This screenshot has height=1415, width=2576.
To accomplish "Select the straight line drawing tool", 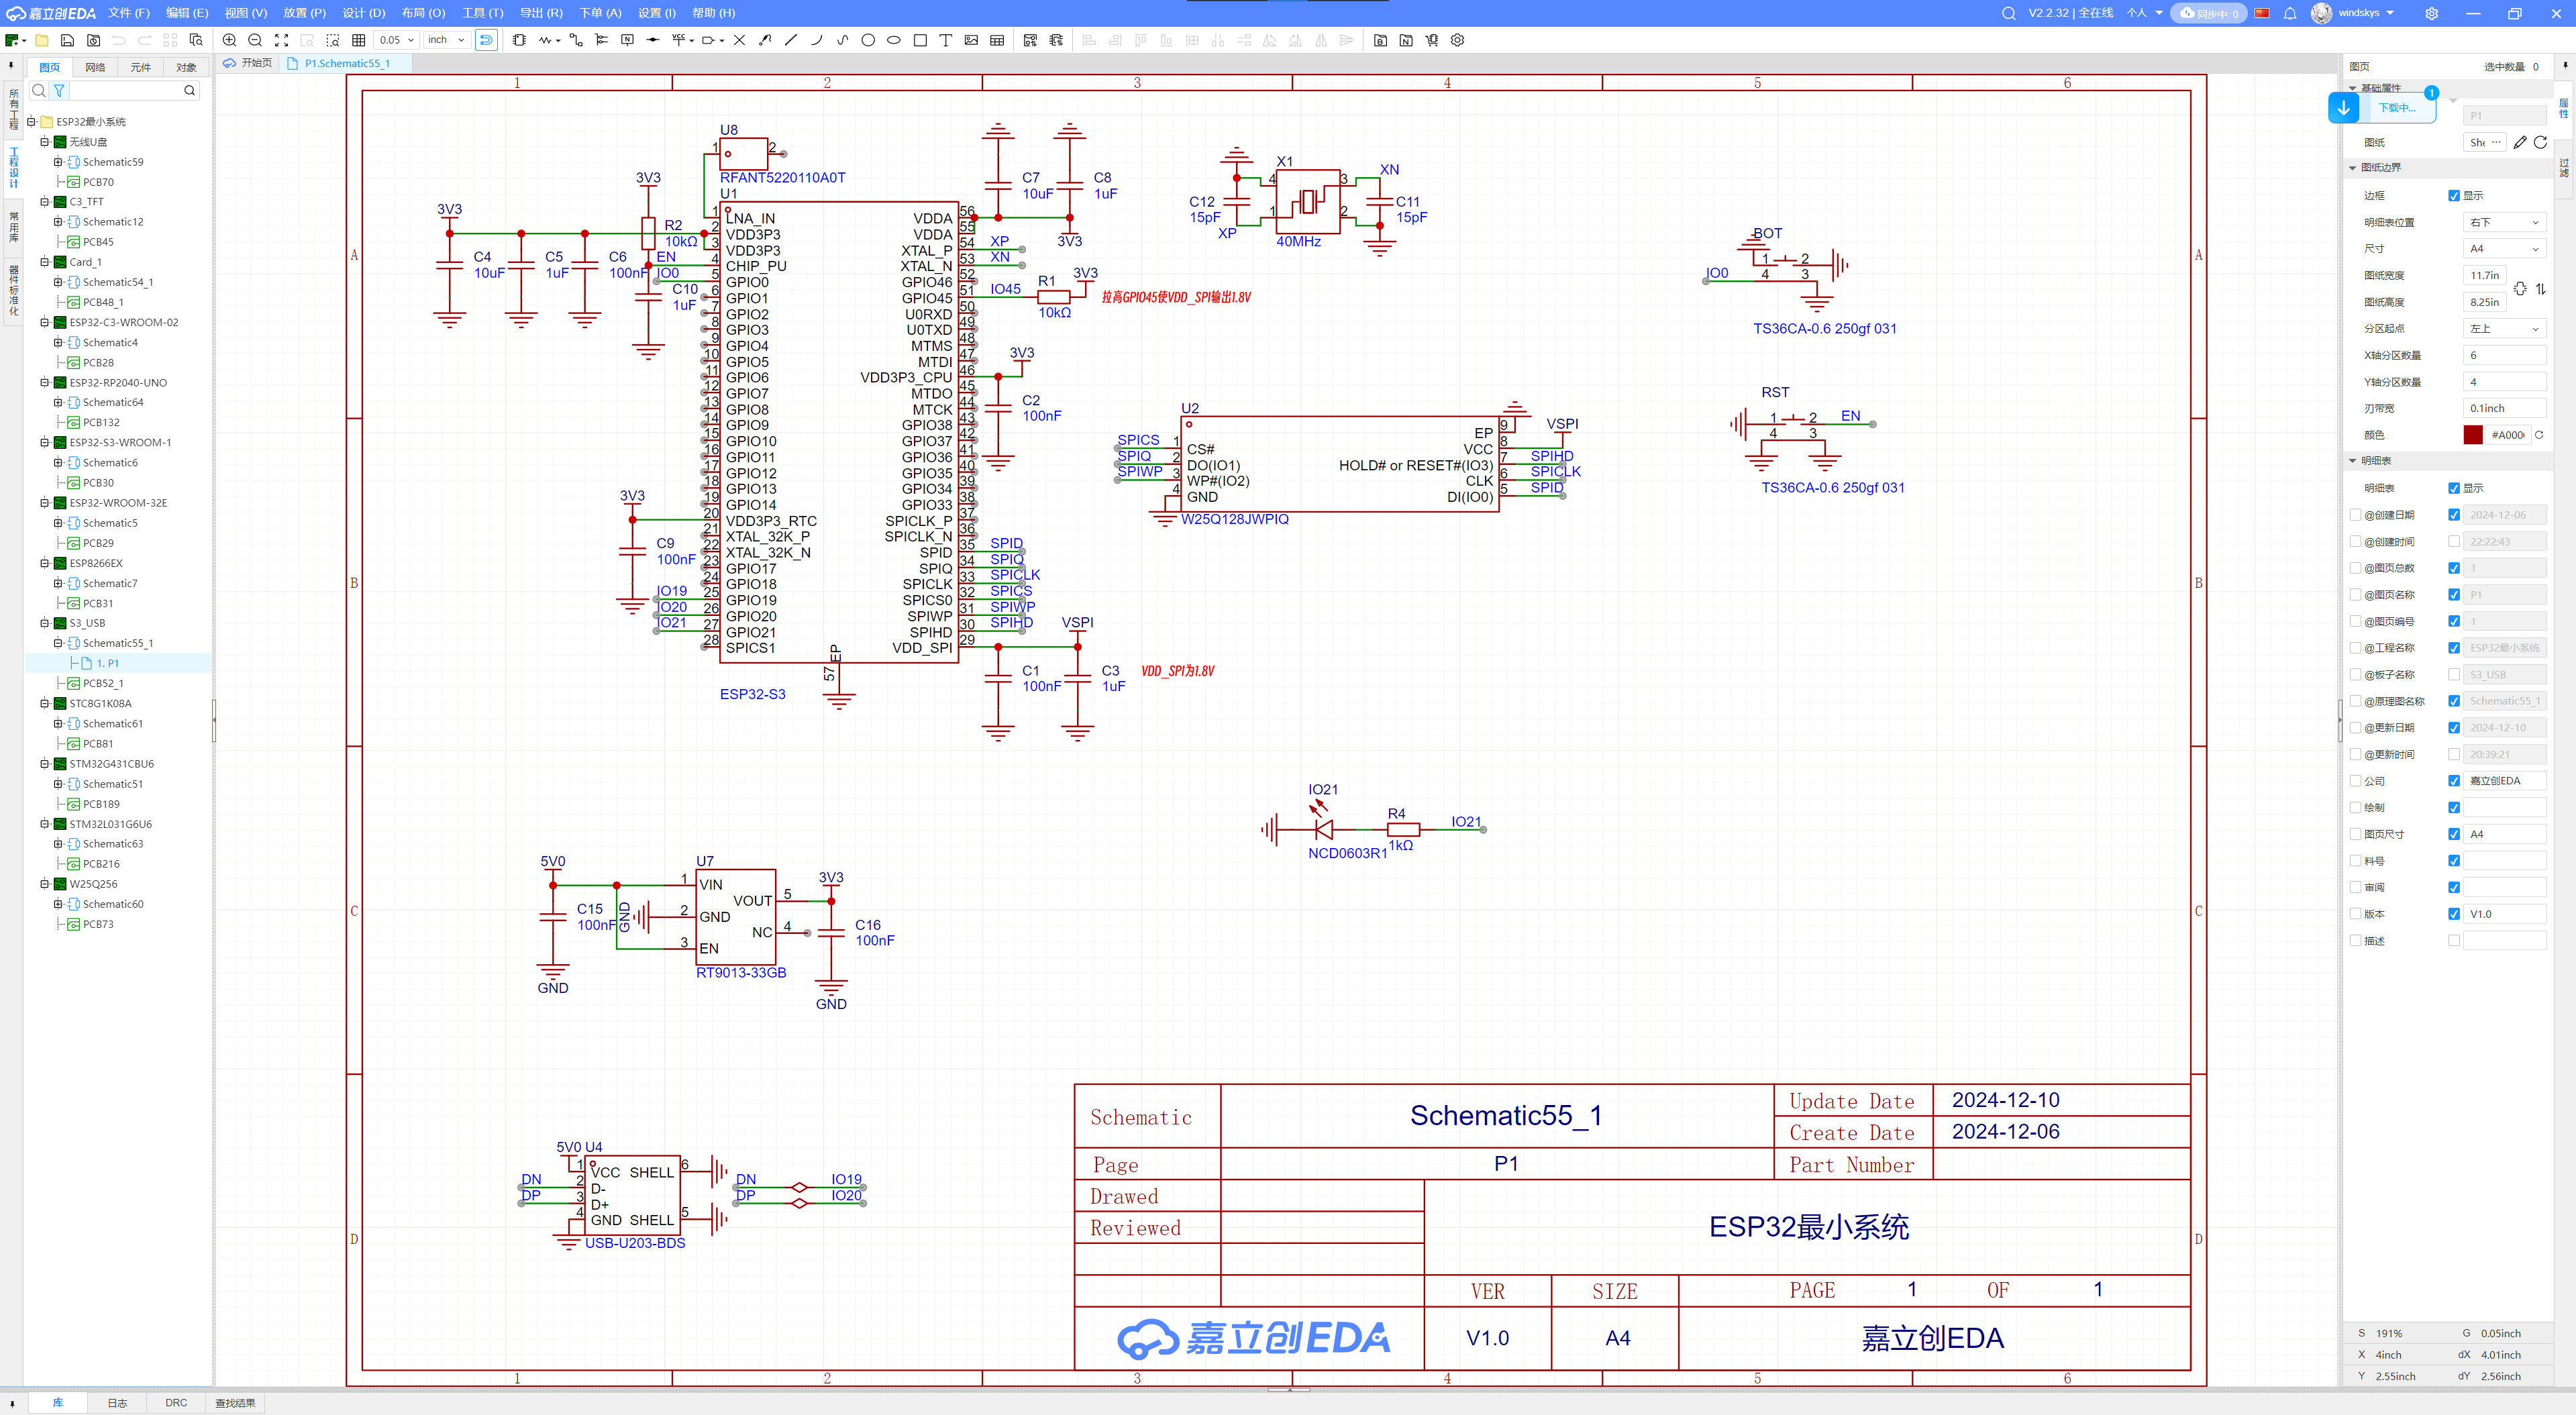I will [x=791, y=40].
